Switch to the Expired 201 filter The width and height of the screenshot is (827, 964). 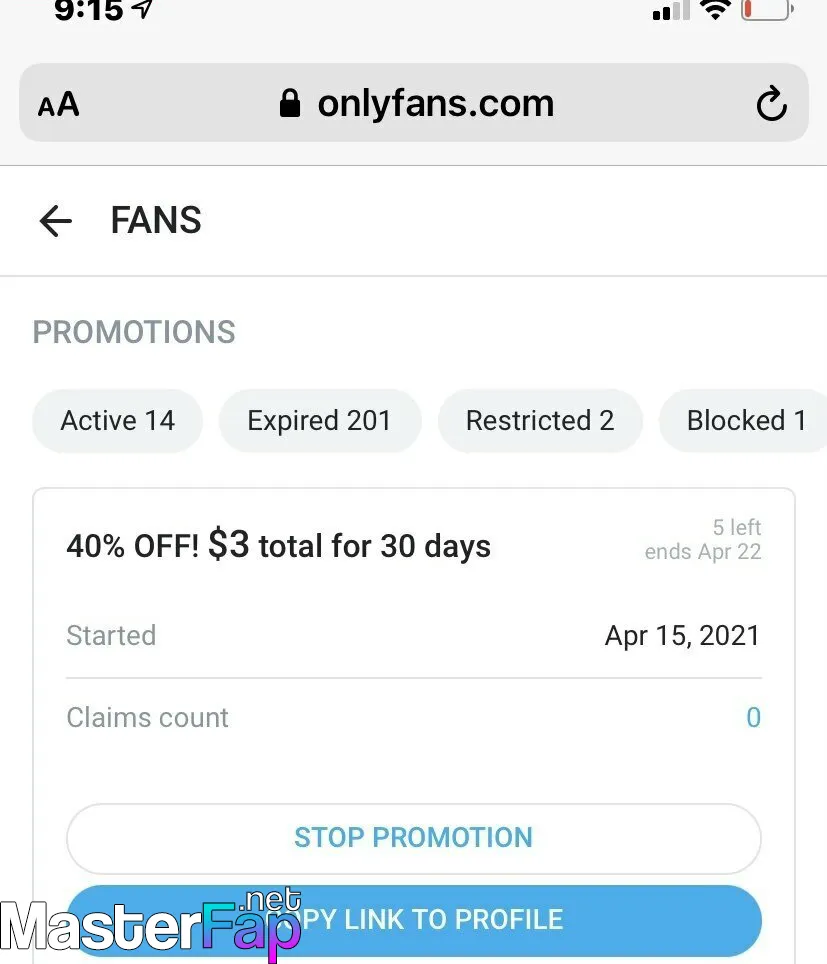pos(320,421)
